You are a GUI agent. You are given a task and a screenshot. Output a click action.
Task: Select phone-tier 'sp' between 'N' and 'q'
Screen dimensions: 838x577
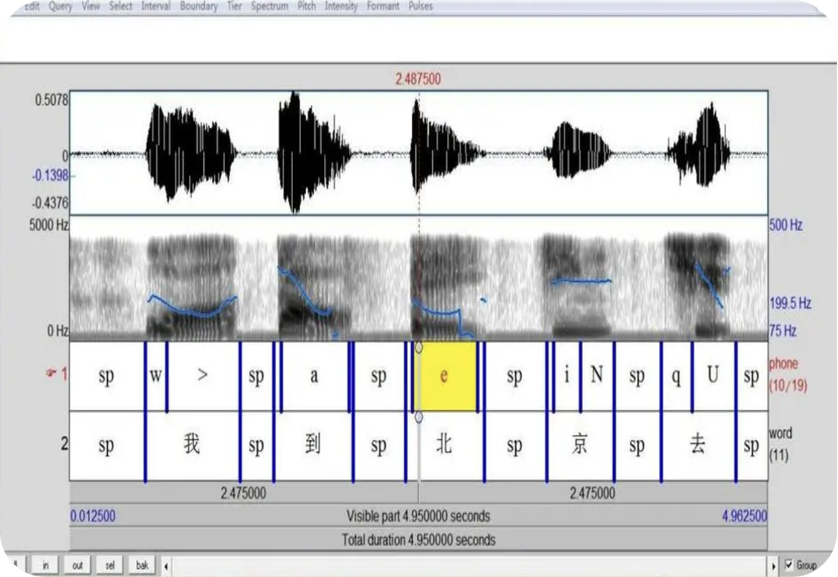[x=637, y=376]
